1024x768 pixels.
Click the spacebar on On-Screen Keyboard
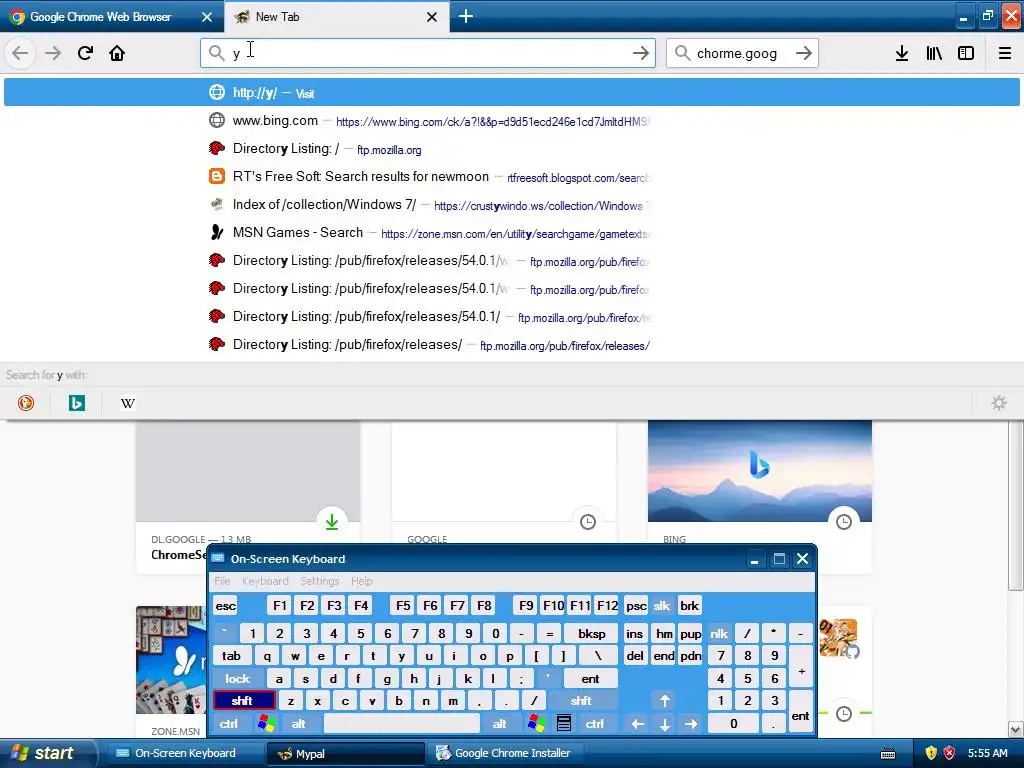tap(402, 724)
